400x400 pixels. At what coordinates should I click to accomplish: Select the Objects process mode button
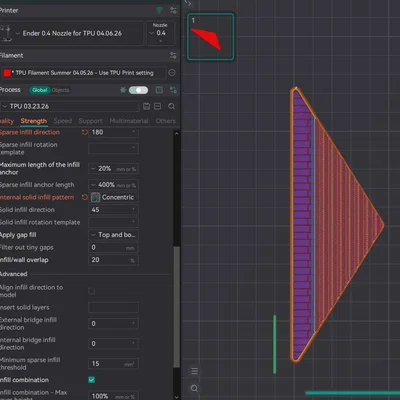(60, 90)
